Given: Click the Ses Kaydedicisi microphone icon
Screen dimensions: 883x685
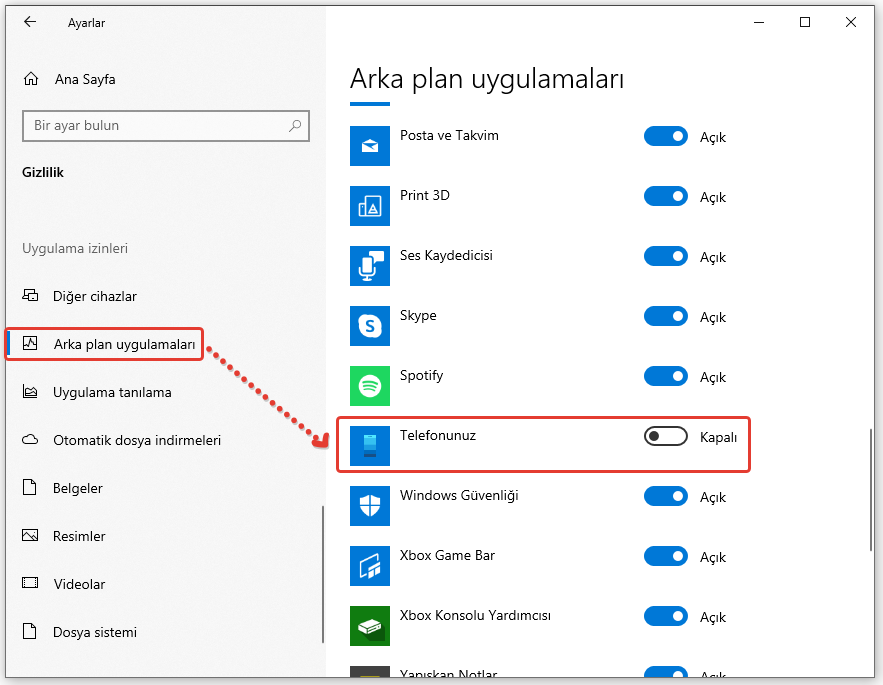Looking at the screenshot, I should pyautogui.click(x=369, y=266).
